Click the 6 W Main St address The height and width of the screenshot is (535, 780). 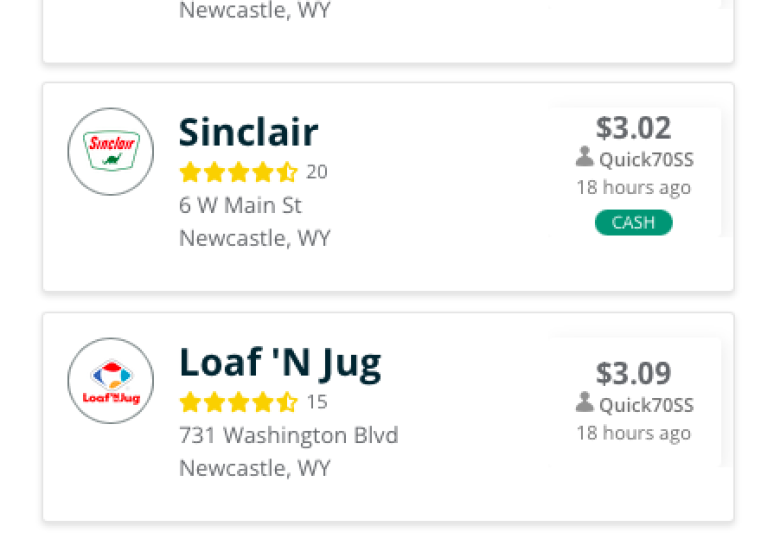[240, 205]
